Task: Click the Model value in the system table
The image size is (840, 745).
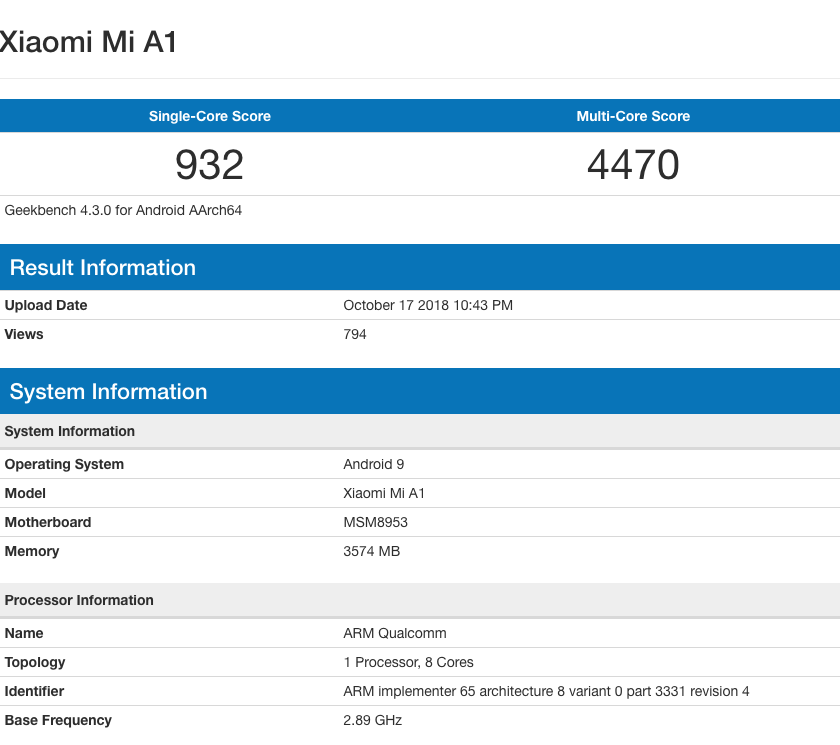Action: [x=385, y=493]
